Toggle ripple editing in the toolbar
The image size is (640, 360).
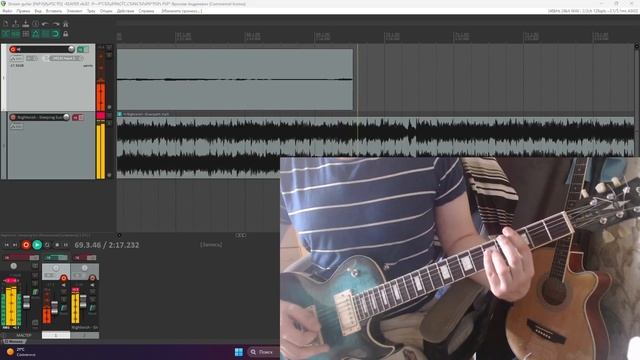coord(26,34)
